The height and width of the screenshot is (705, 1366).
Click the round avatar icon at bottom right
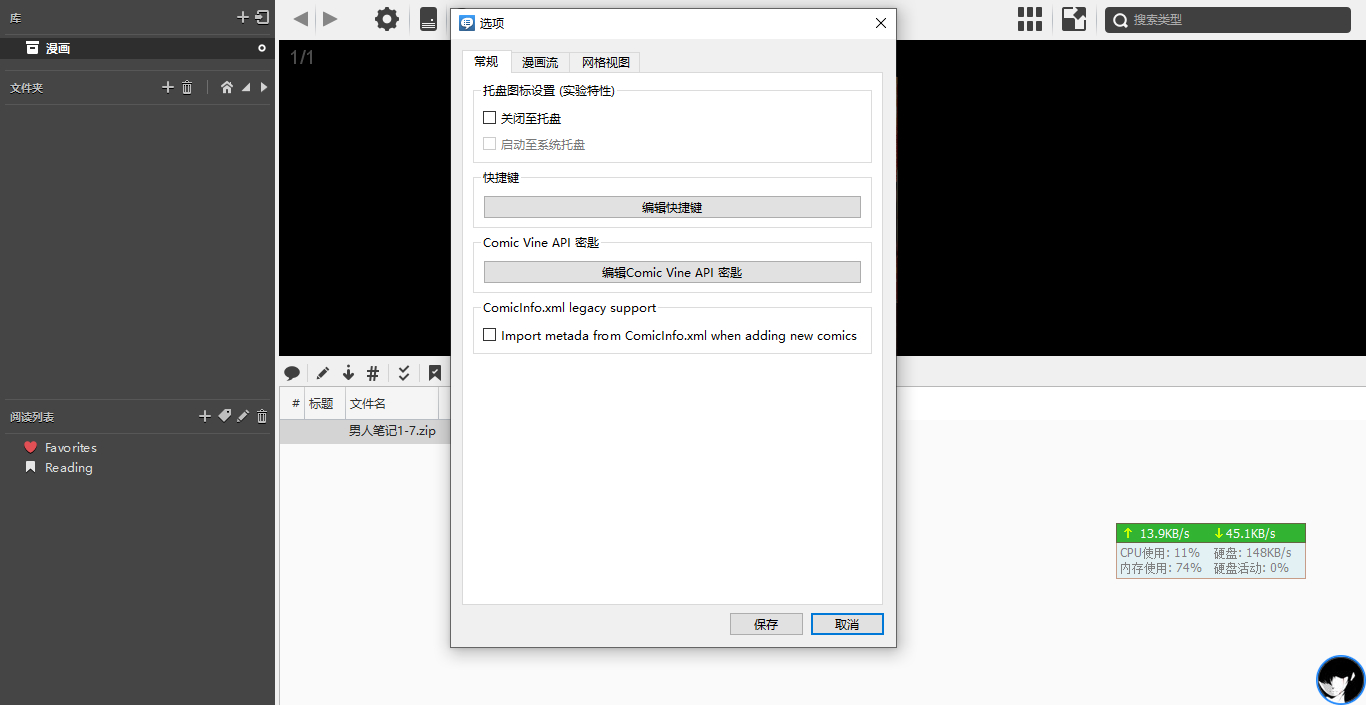click(1340, 680)
